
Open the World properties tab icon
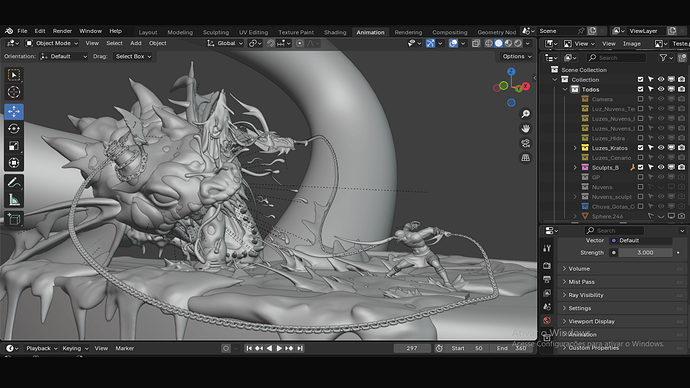[547, 320]
